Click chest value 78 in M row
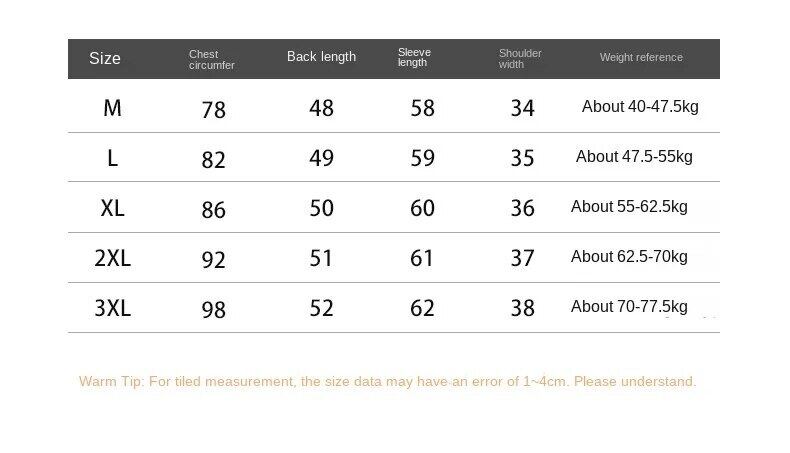Image resolution: width=790 pixels, height=453 pixels. pos(214,109)
